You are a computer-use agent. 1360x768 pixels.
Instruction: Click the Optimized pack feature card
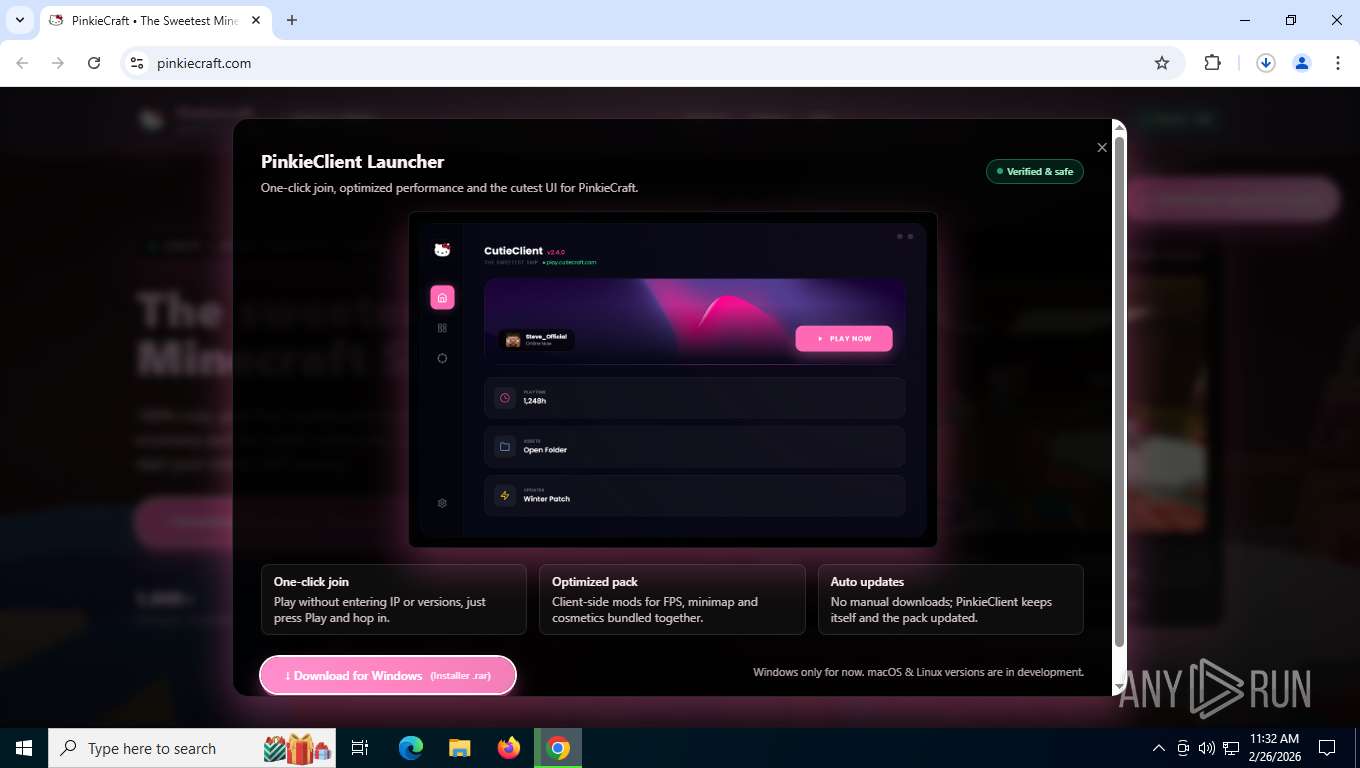point(672,600)
